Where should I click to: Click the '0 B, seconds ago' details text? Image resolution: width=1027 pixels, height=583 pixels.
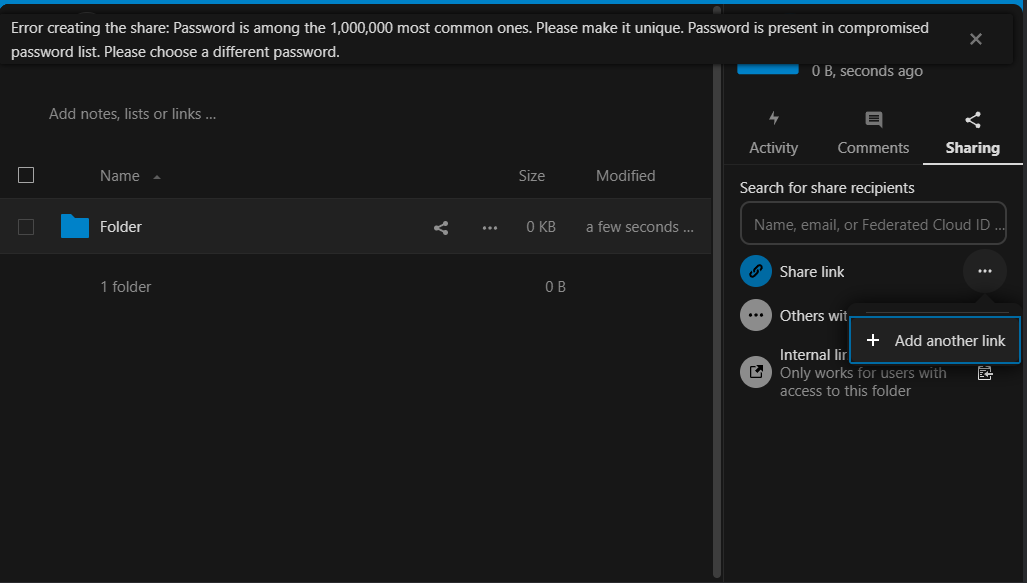coord(867,71)
